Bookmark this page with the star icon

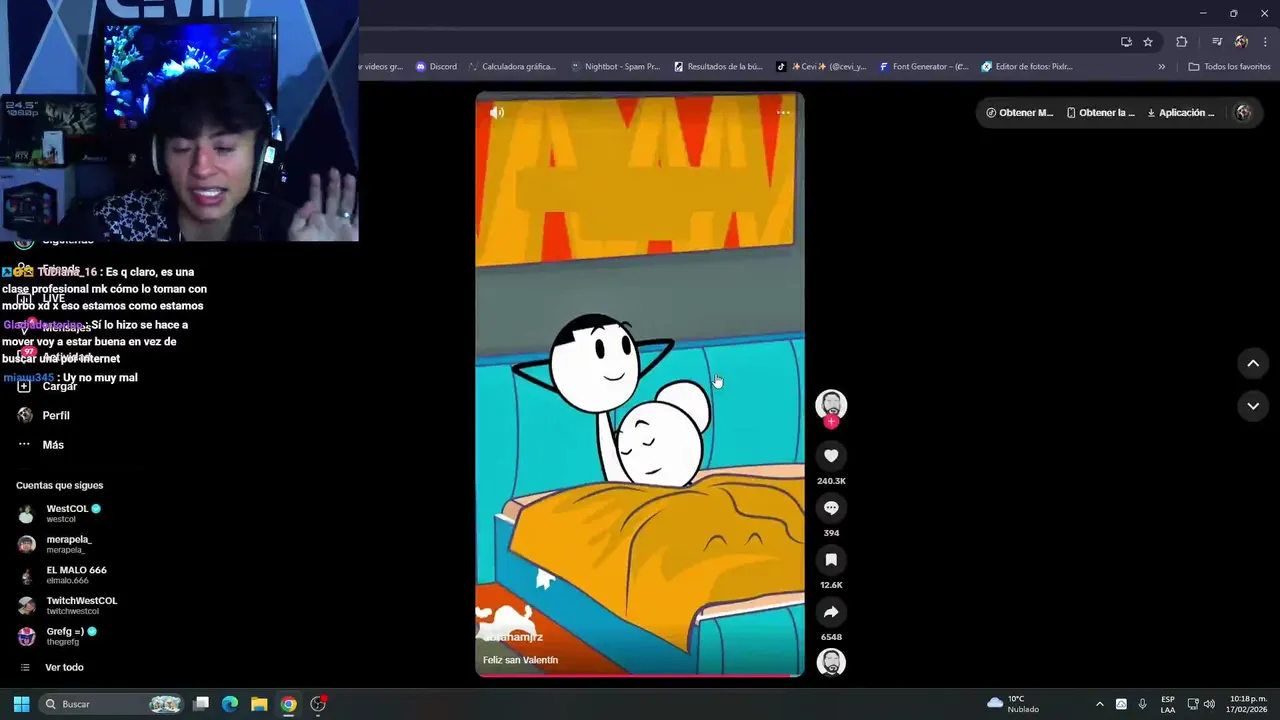click(1148, 42)
